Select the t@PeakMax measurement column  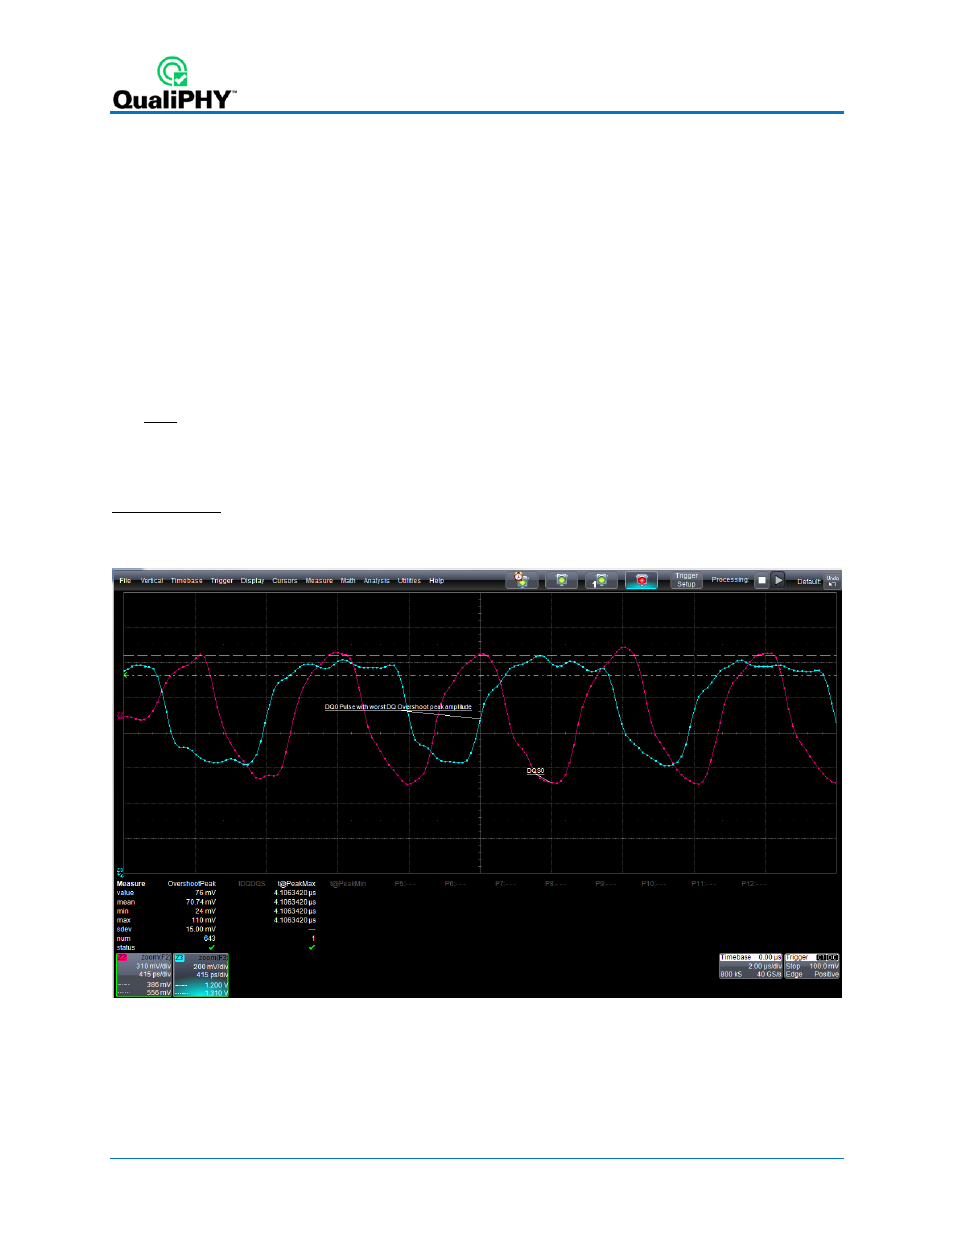click(296, 884)
